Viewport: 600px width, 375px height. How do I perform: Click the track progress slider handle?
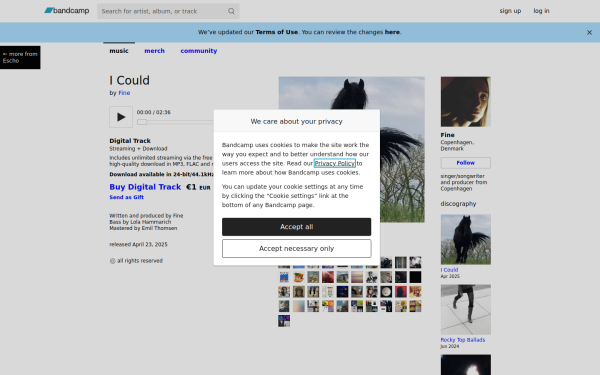click(142, 122)
